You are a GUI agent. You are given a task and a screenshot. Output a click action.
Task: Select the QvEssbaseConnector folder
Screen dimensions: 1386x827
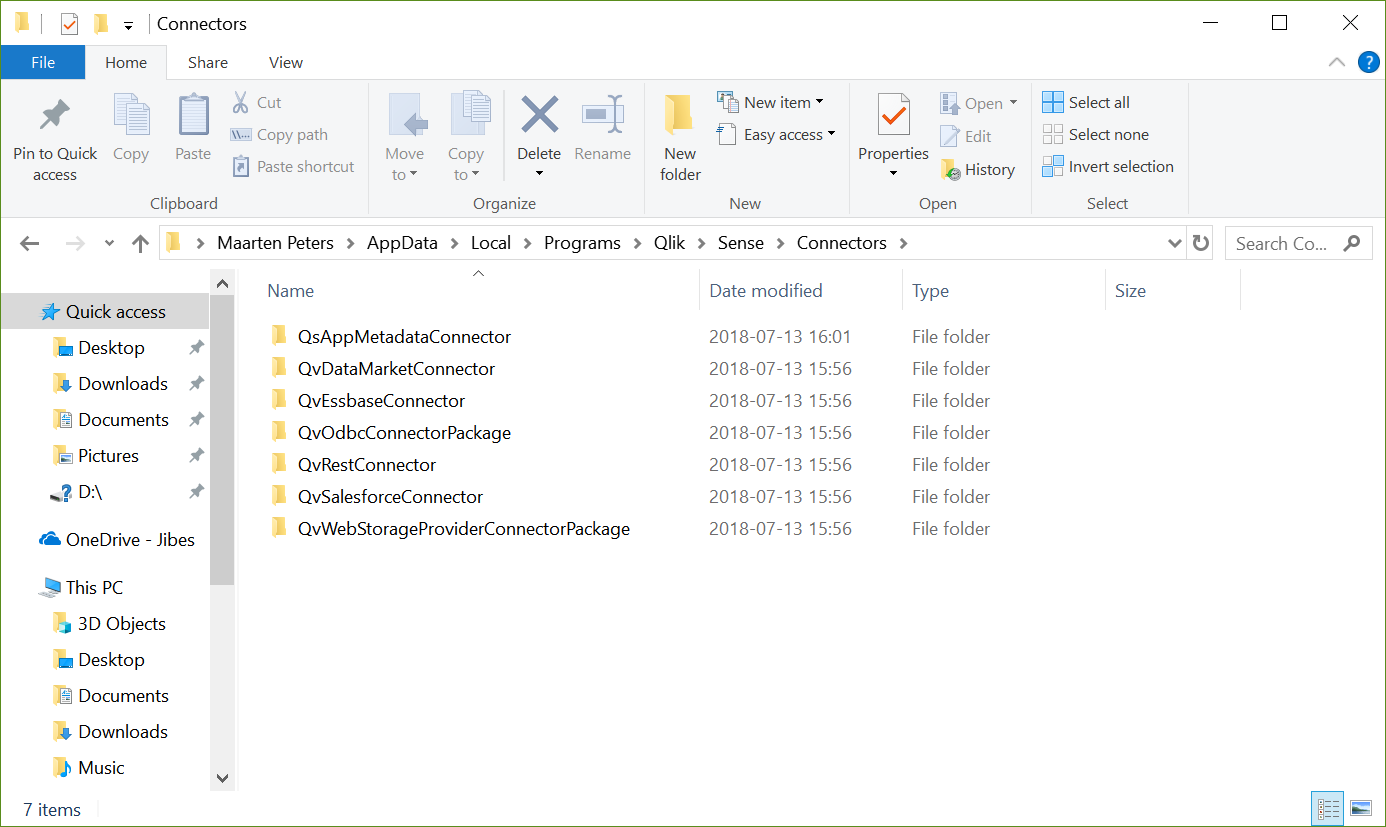click(x=367, y=400)
